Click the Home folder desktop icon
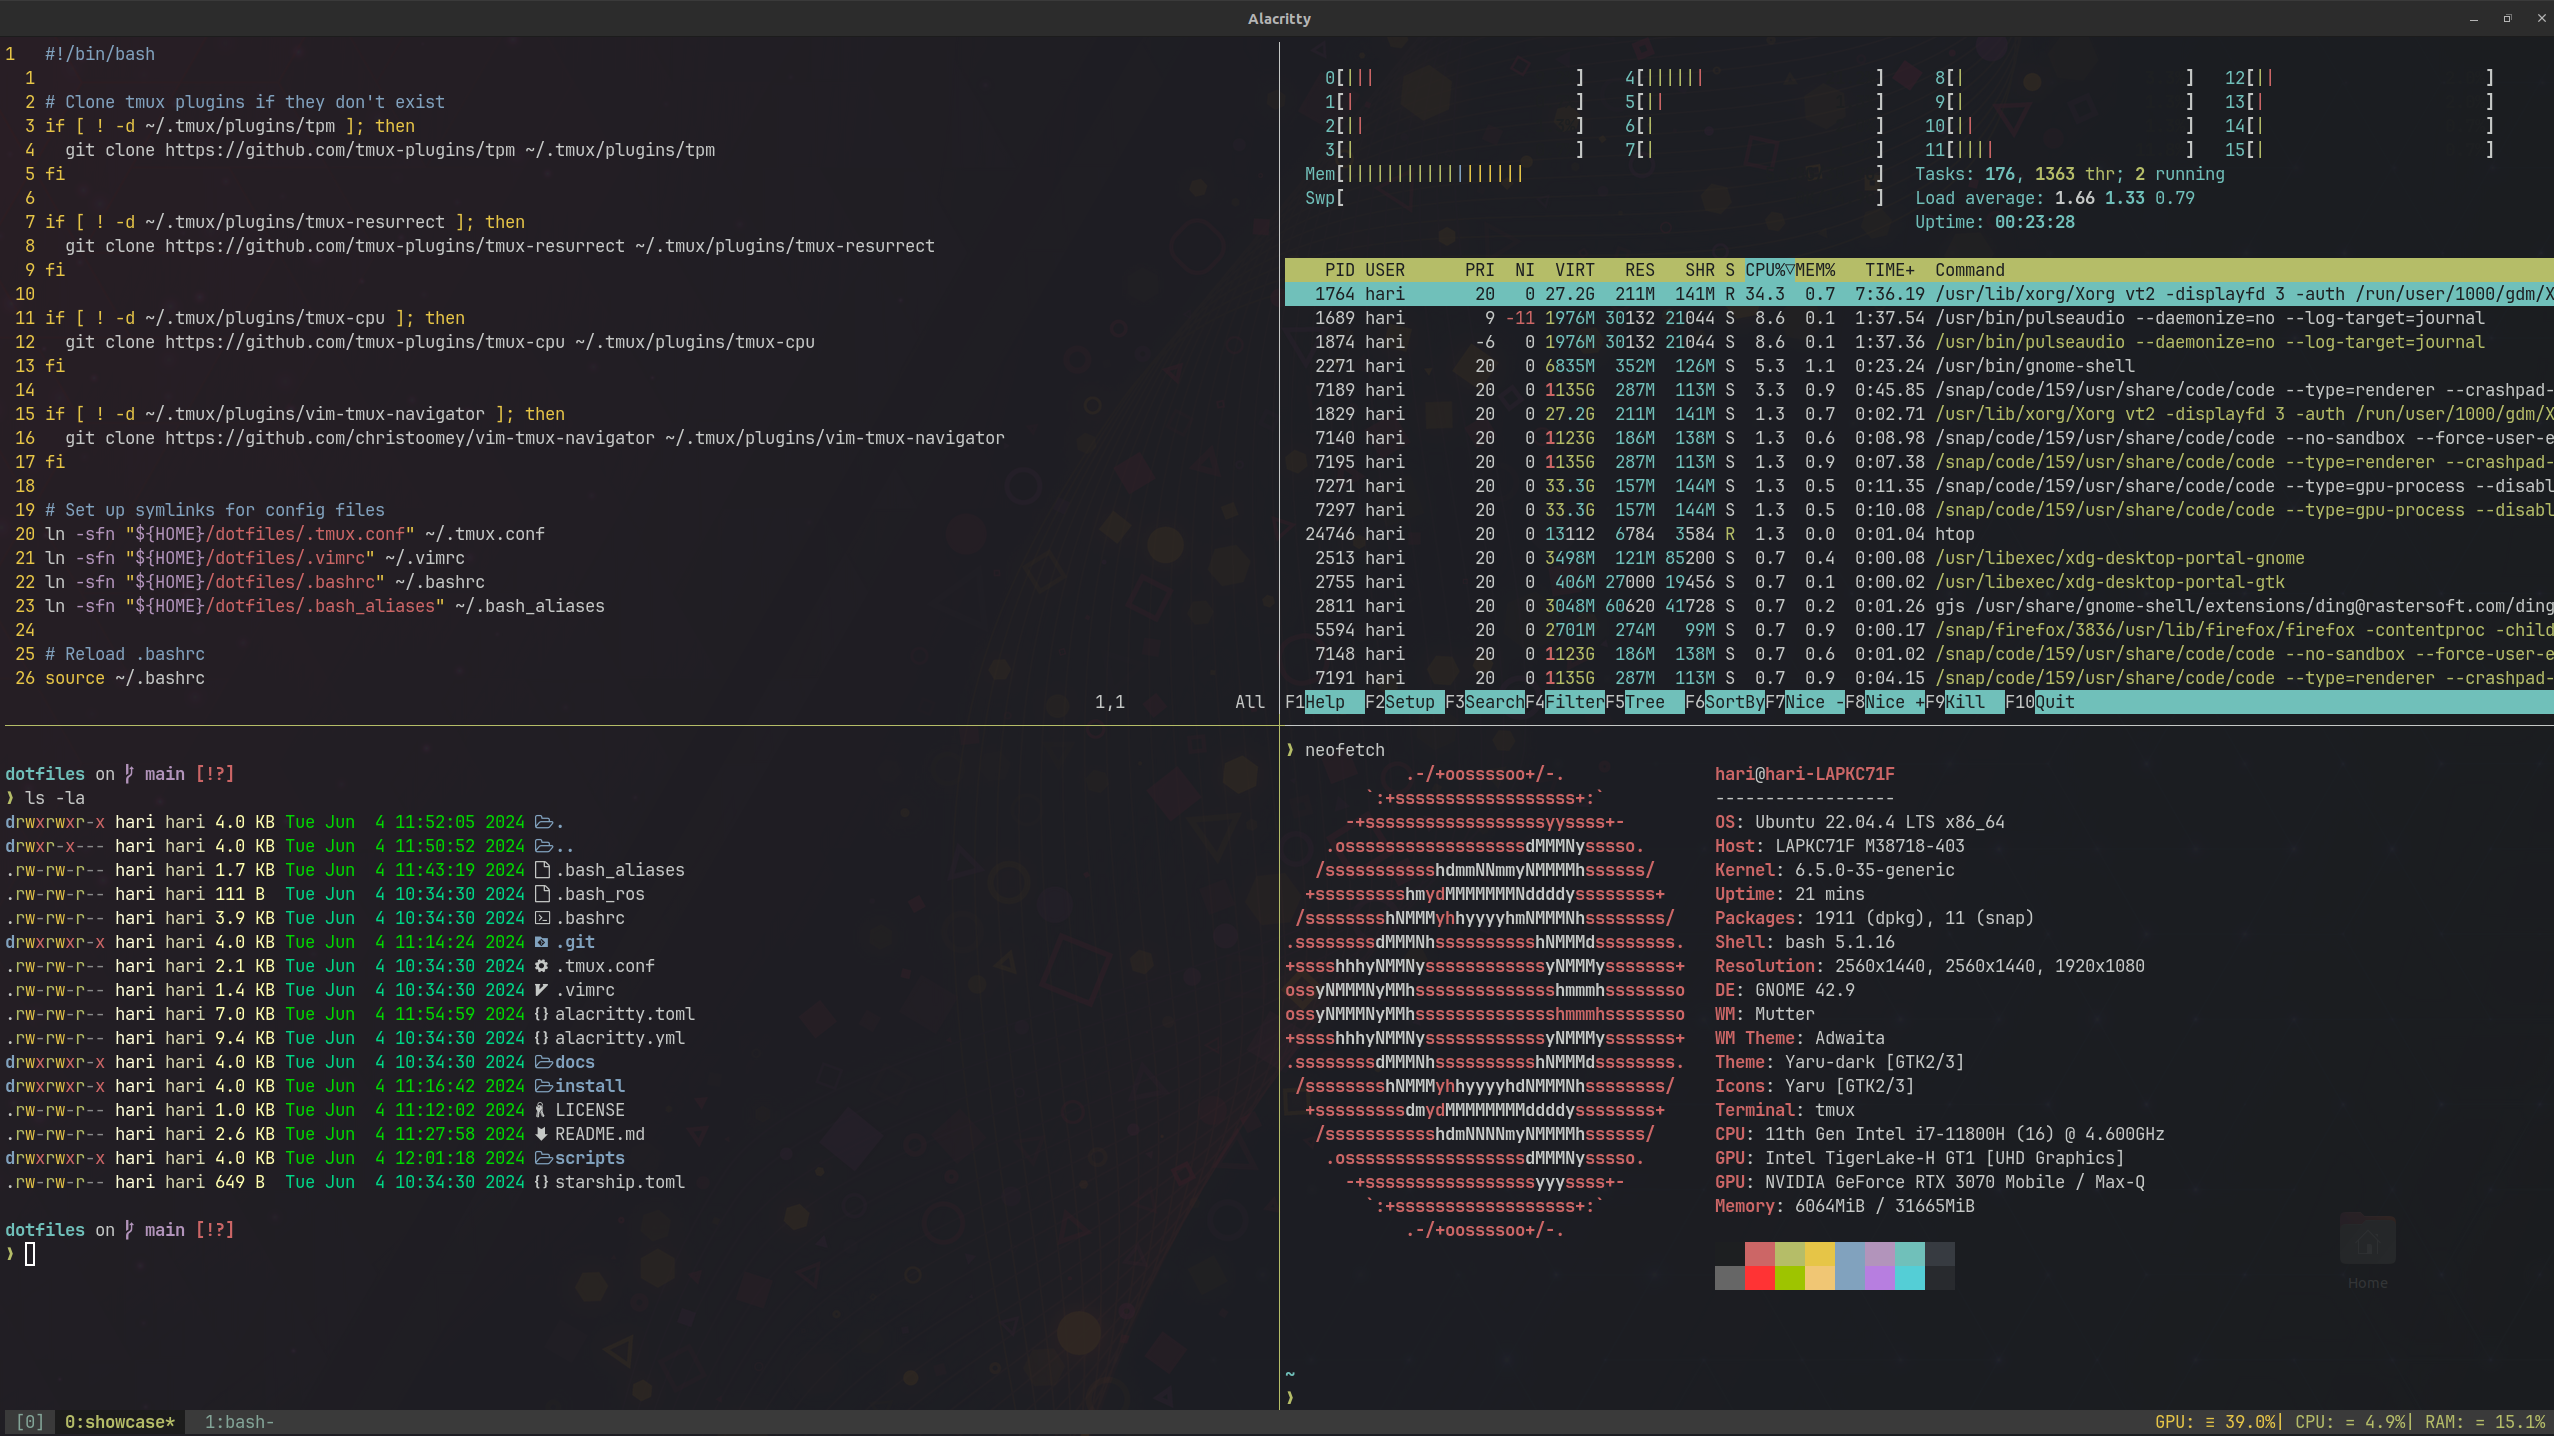2554x1436 pixels. [2367, 1250]
